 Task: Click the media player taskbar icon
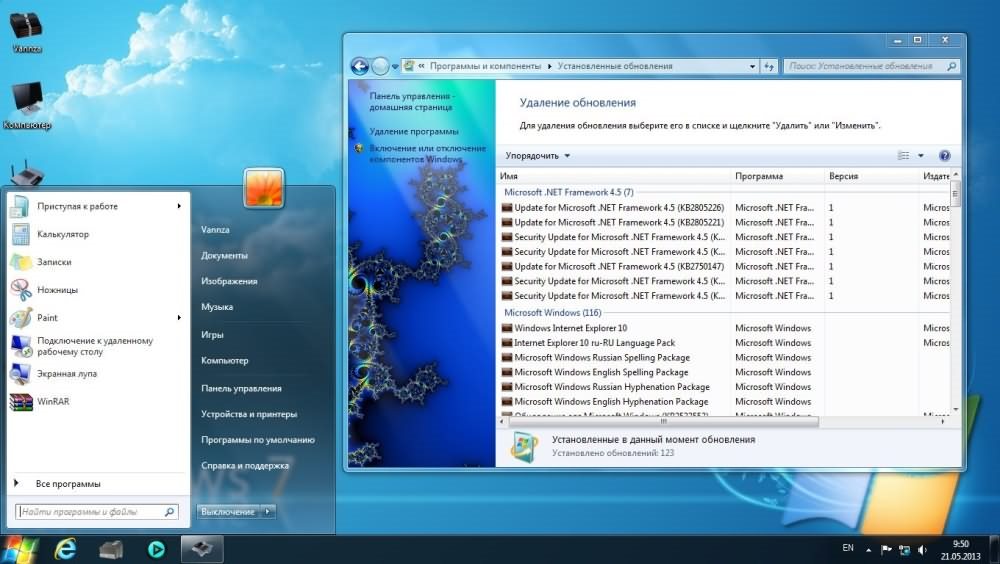click(x=156, y=549)
